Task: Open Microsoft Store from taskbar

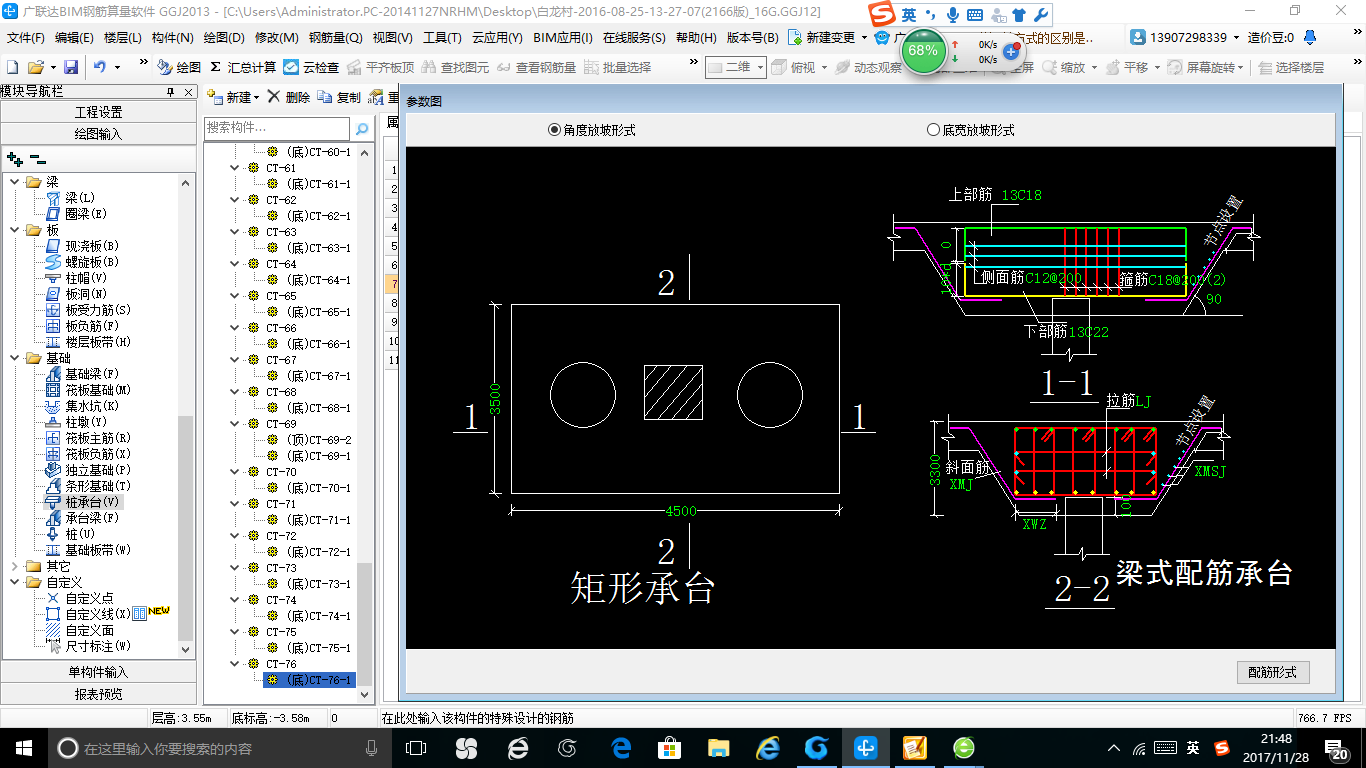Action: (668, 747)
